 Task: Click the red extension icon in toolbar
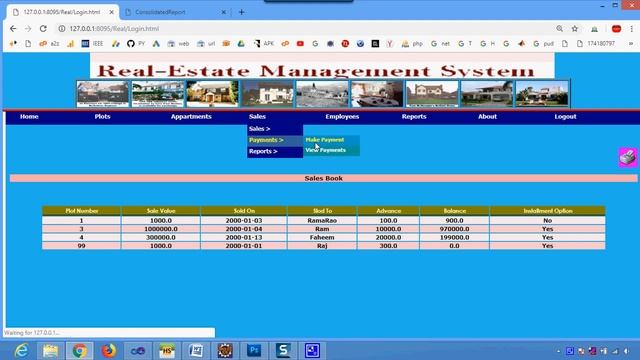[616, 29]
